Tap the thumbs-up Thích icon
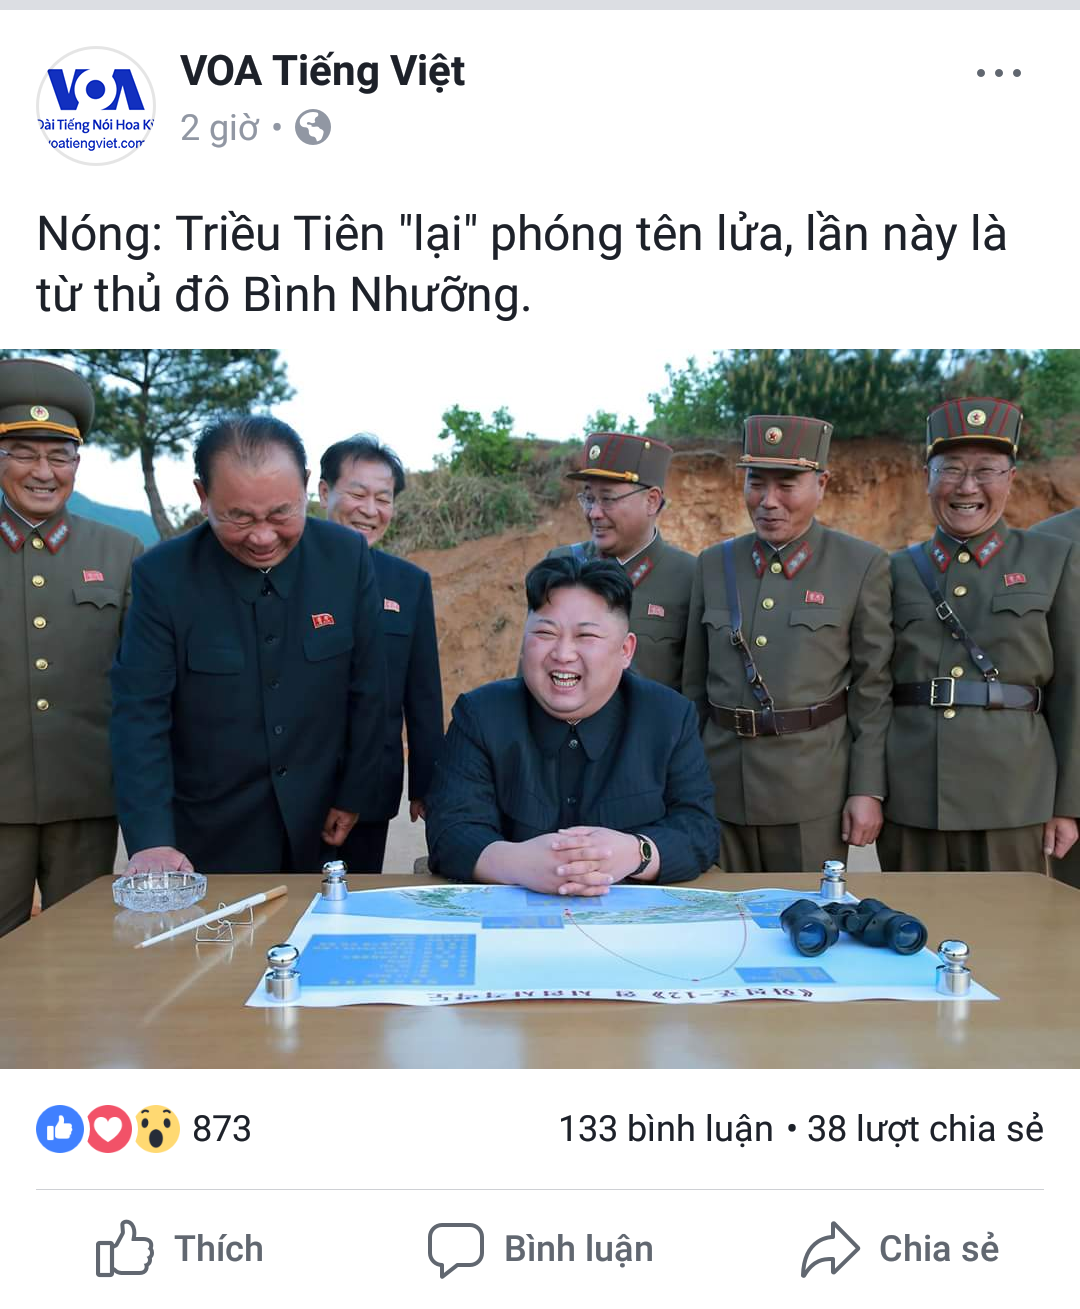 (124, 1248)
